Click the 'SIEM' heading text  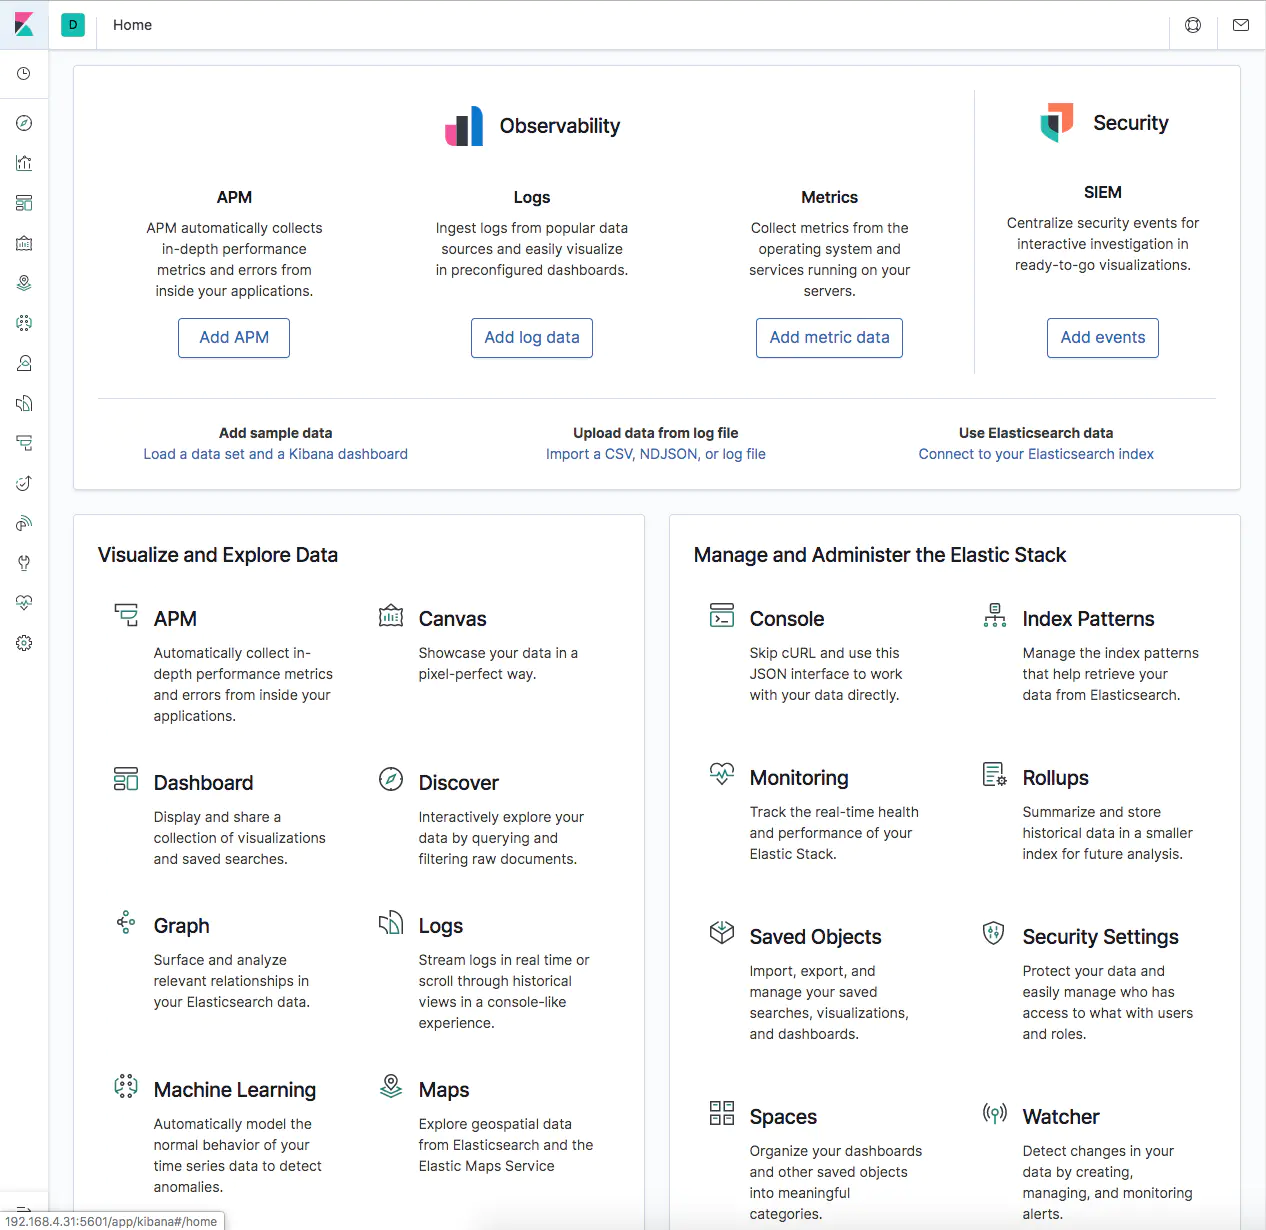1103,192
